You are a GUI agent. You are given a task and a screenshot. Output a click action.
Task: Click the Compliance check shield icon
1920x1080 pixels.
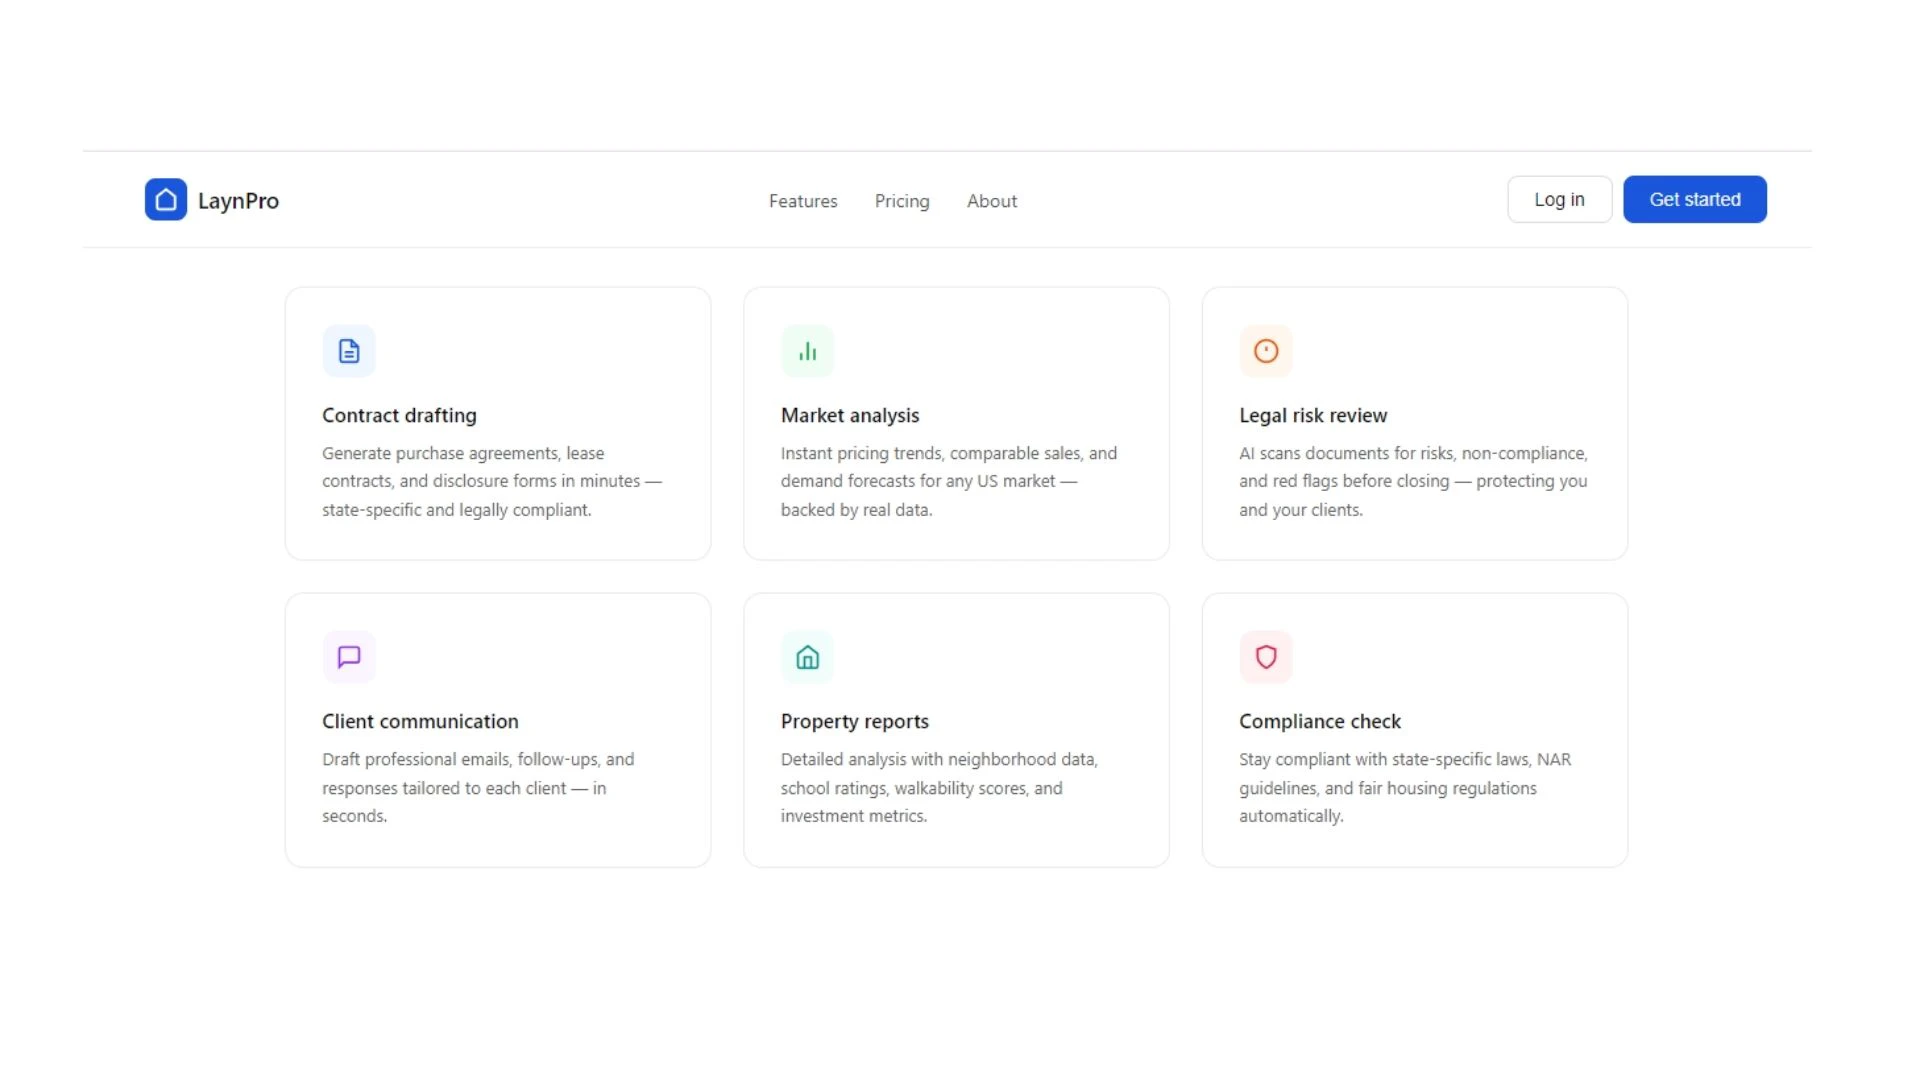pos(1266,657)
